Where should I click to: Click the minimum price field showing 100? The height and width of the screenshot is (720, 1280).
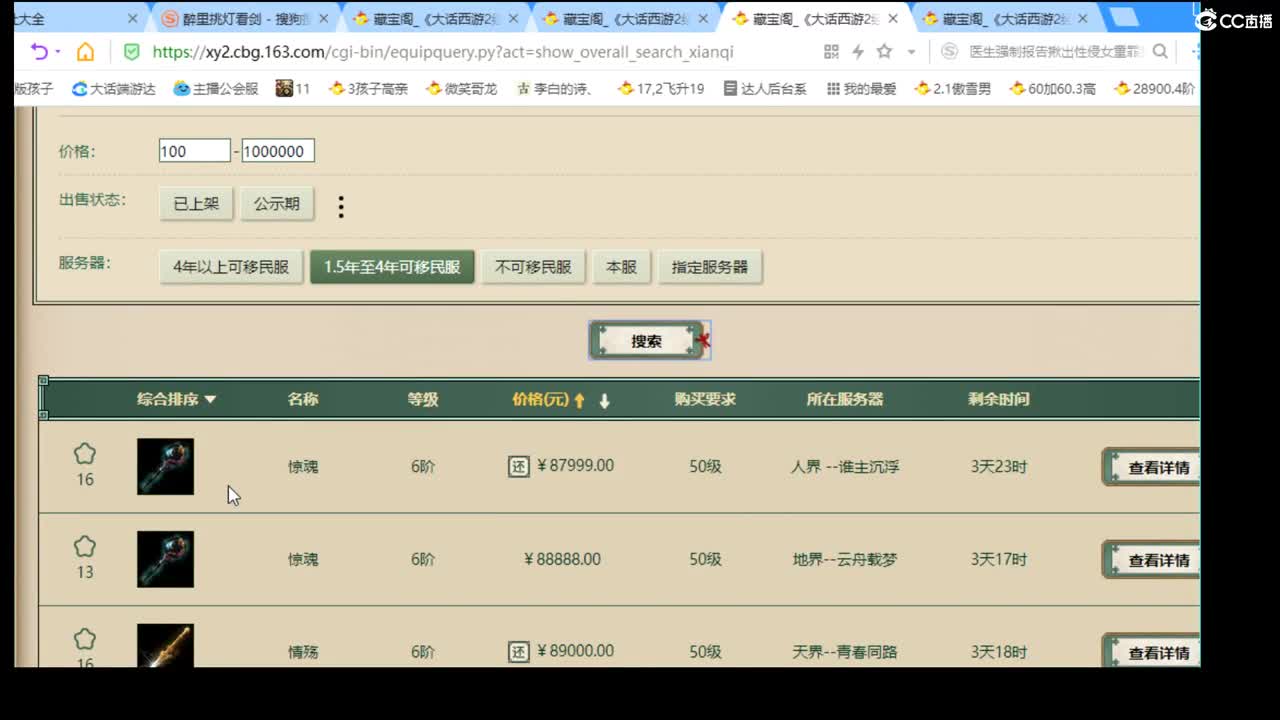(x=195, y=151)
